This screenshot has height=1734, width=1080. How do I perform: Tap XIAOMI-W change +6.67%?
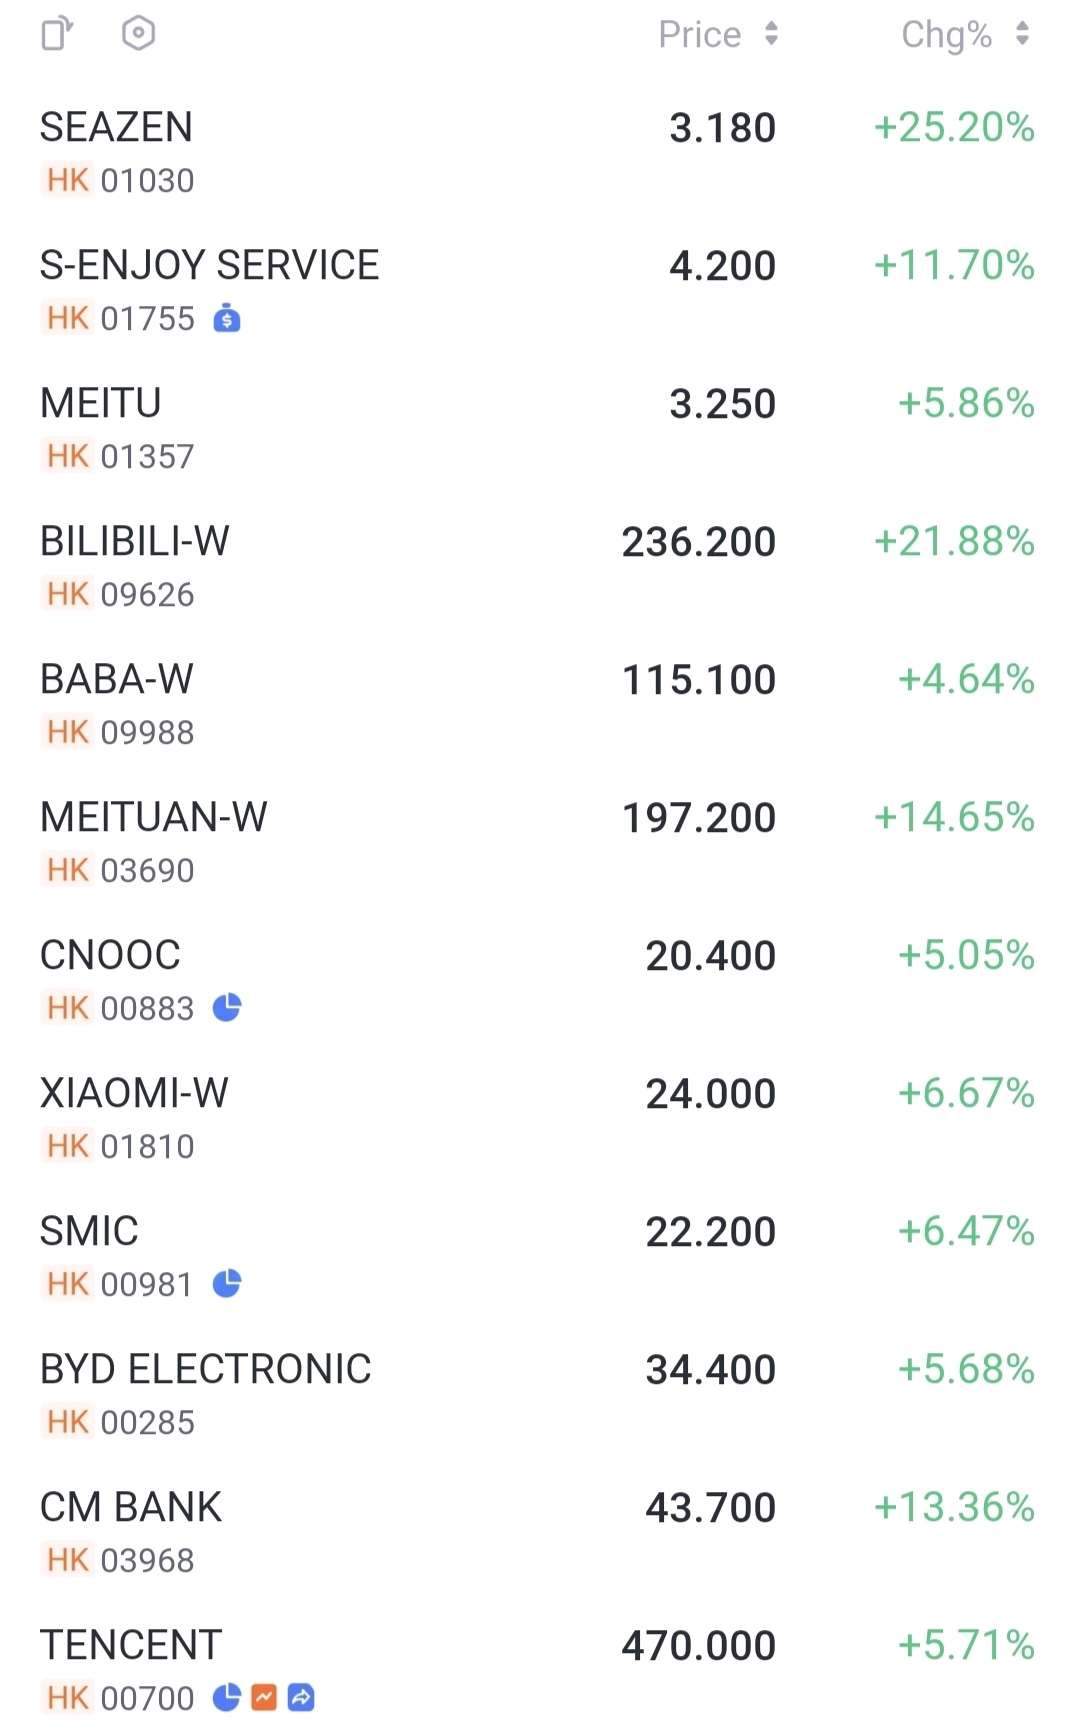pos(966,1093)
